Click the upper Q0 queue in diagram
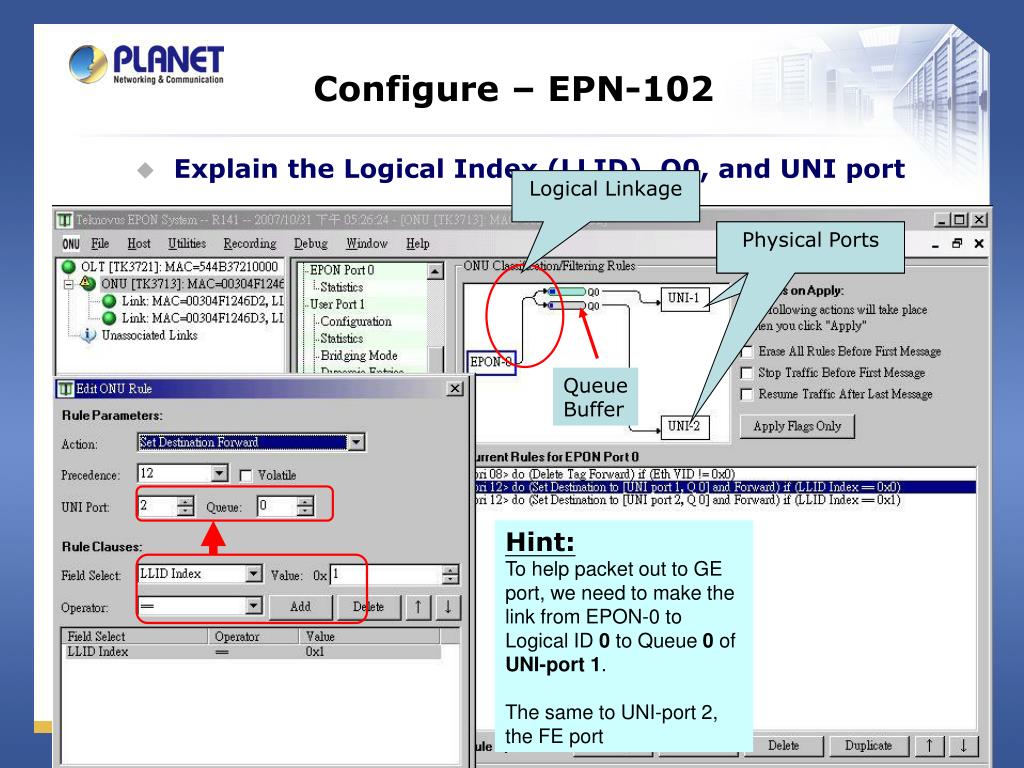This screenshot has width=1024, height=768. tap(567, 291)
